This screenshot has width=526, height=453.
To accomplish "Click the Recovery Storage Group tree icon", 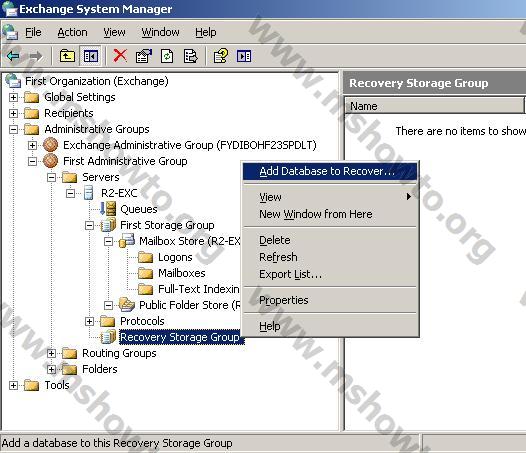I will pos(108,337).
